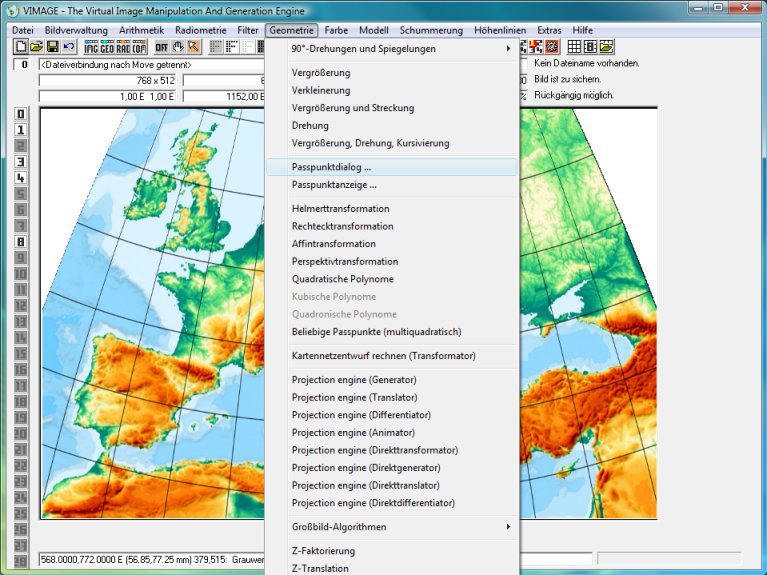The image size is (767, 575).
Task: Choose Passpunktdialog from the Geometrie menu
Action: click(x=331, y=167)
